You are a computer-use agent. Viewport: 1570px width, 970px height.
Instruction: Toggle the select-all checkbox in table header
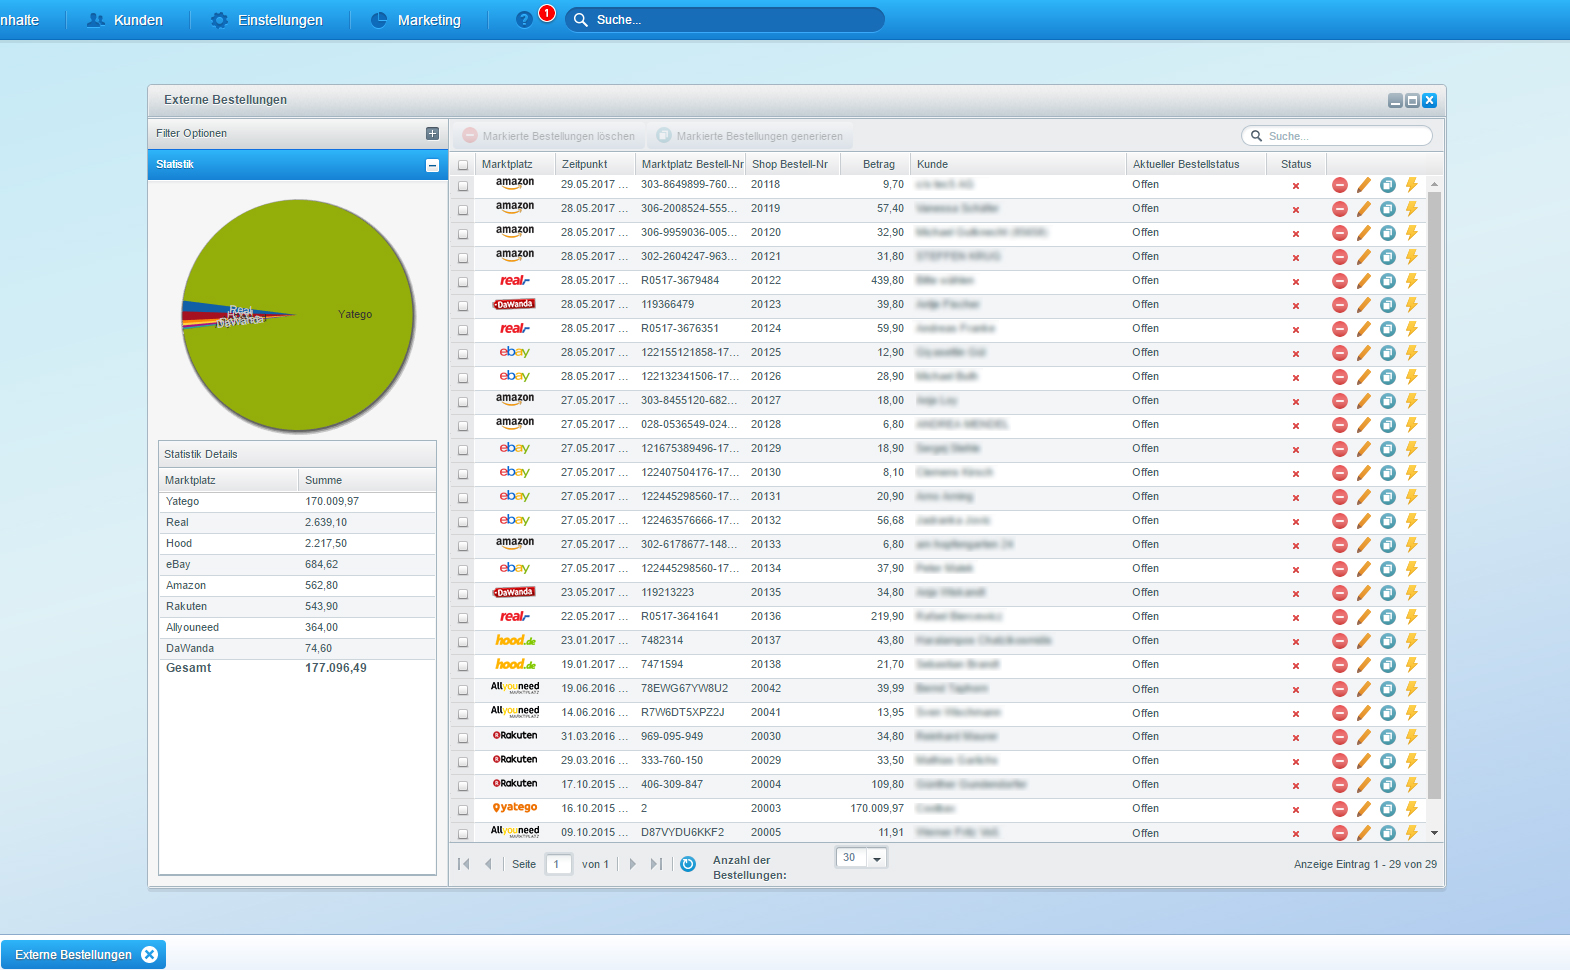463,165
